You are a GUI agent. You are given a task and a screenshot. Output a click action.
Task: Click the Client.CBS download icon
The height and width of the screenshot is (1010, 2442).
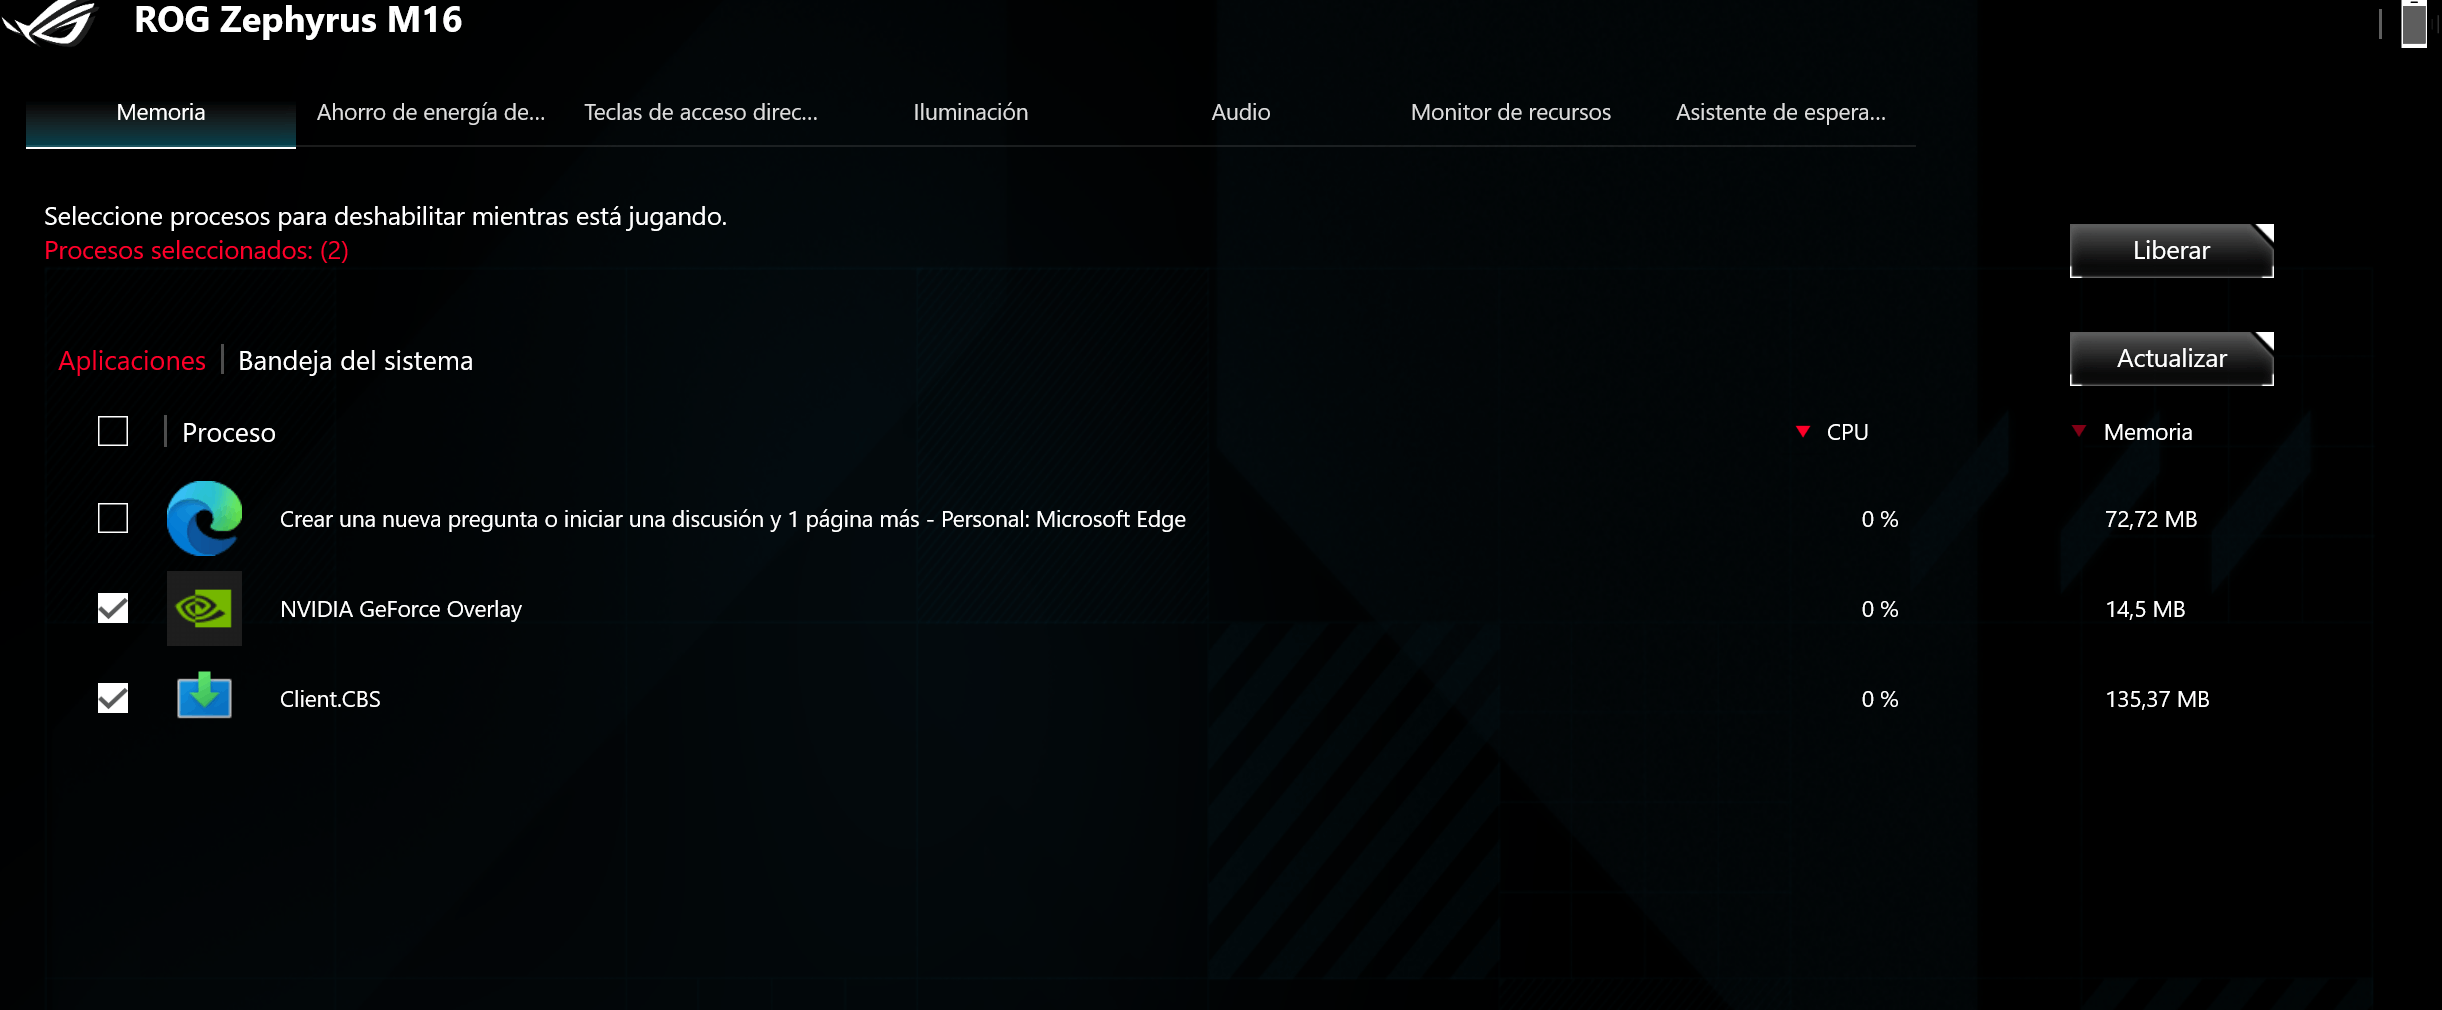point(204,696)
